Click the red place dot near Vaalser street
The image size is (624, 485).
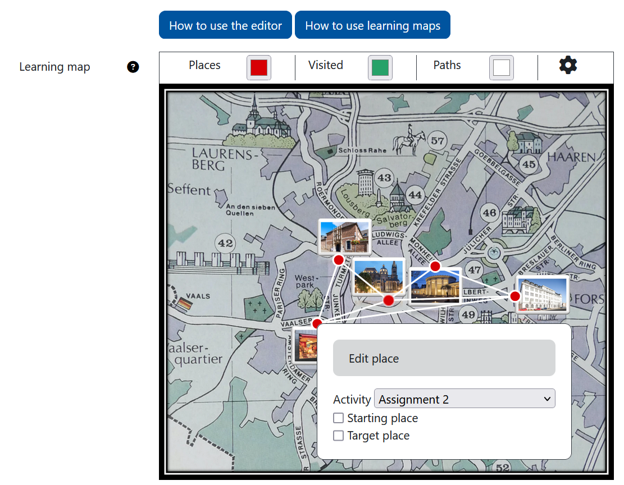pos(317,323)
